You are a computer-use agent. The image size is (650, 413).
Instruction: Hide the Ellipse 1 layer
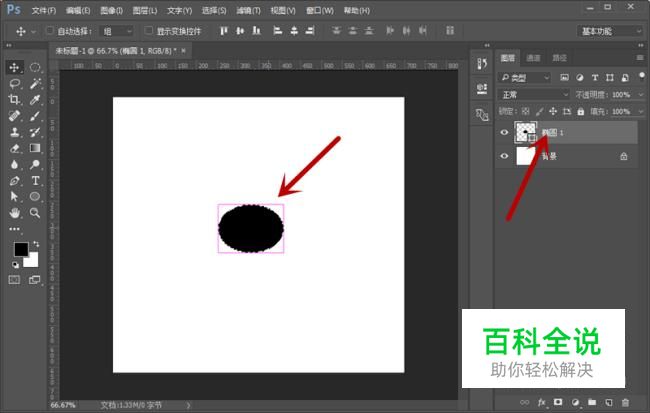[504, 133]
